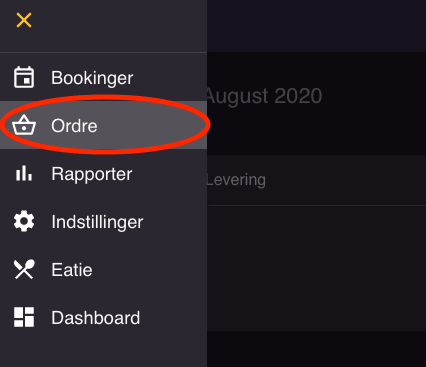426x367 pixels.
Task: Click the empty sidebar header beside the yellow X
Action: point(120,26)
